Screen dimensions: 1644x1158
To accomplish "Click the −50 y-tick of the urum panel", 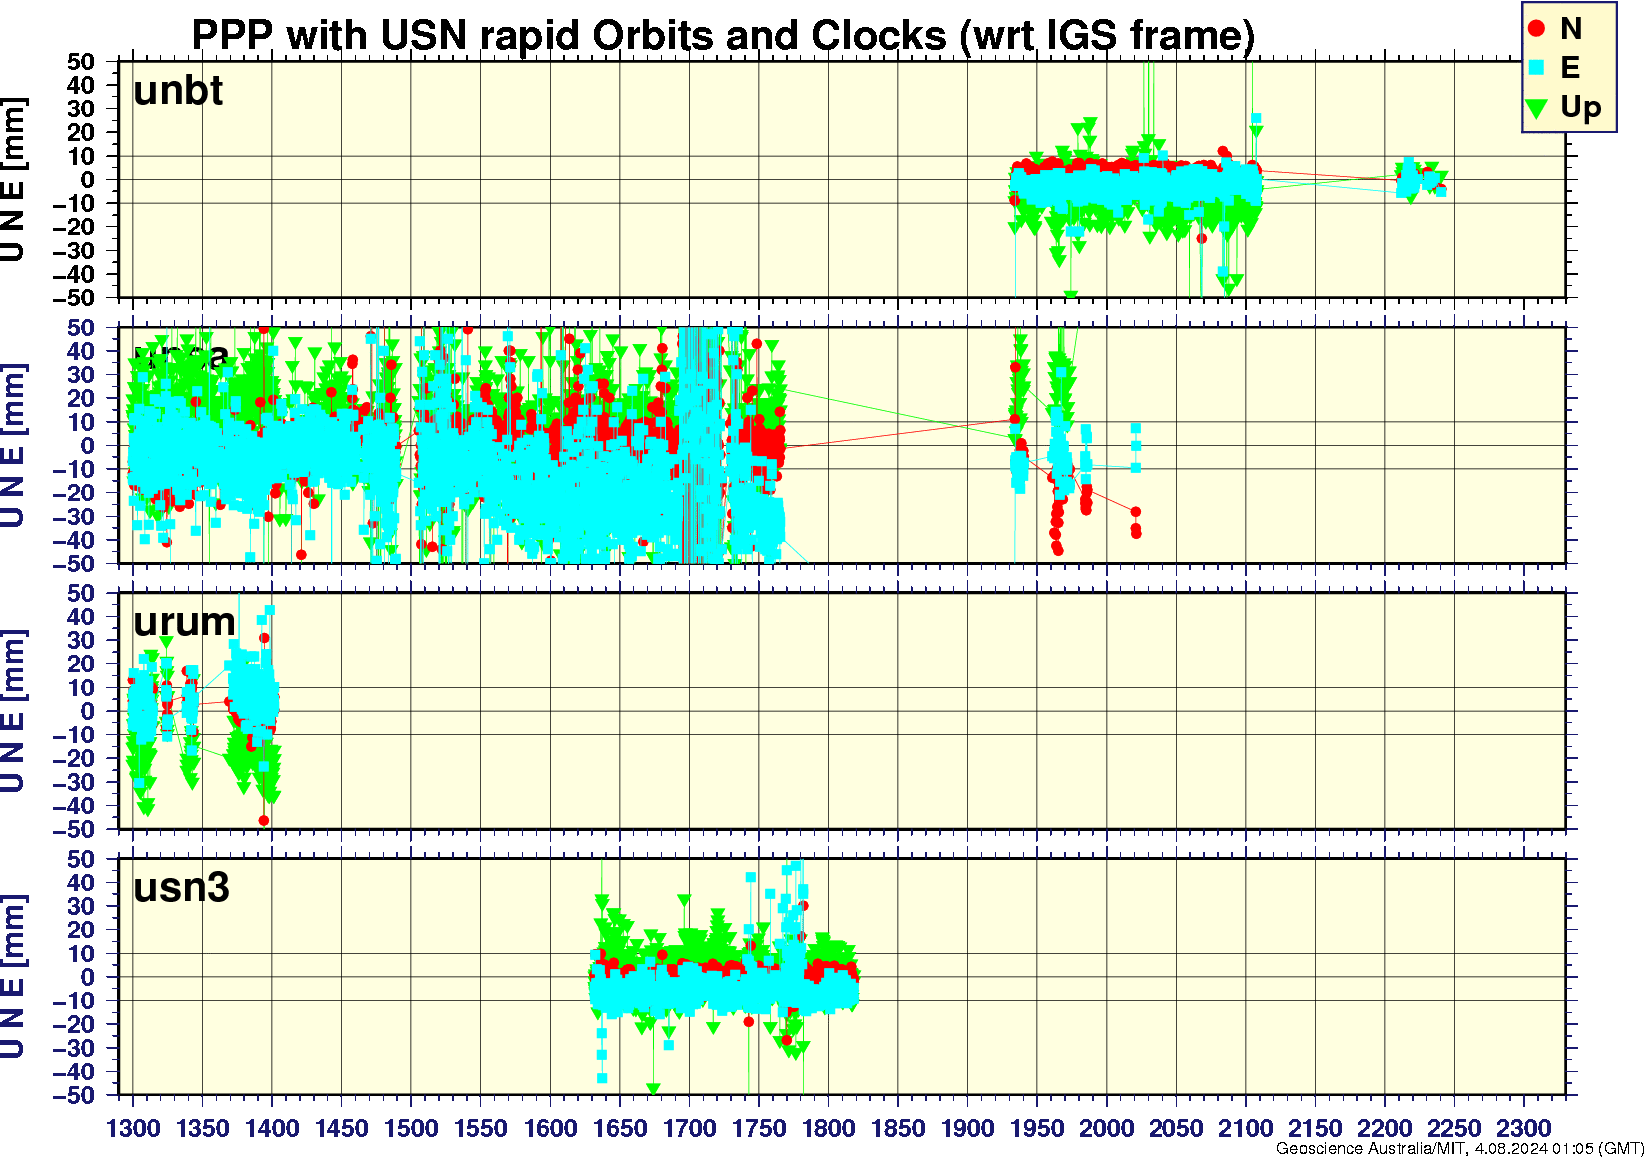I will [73, 830].
